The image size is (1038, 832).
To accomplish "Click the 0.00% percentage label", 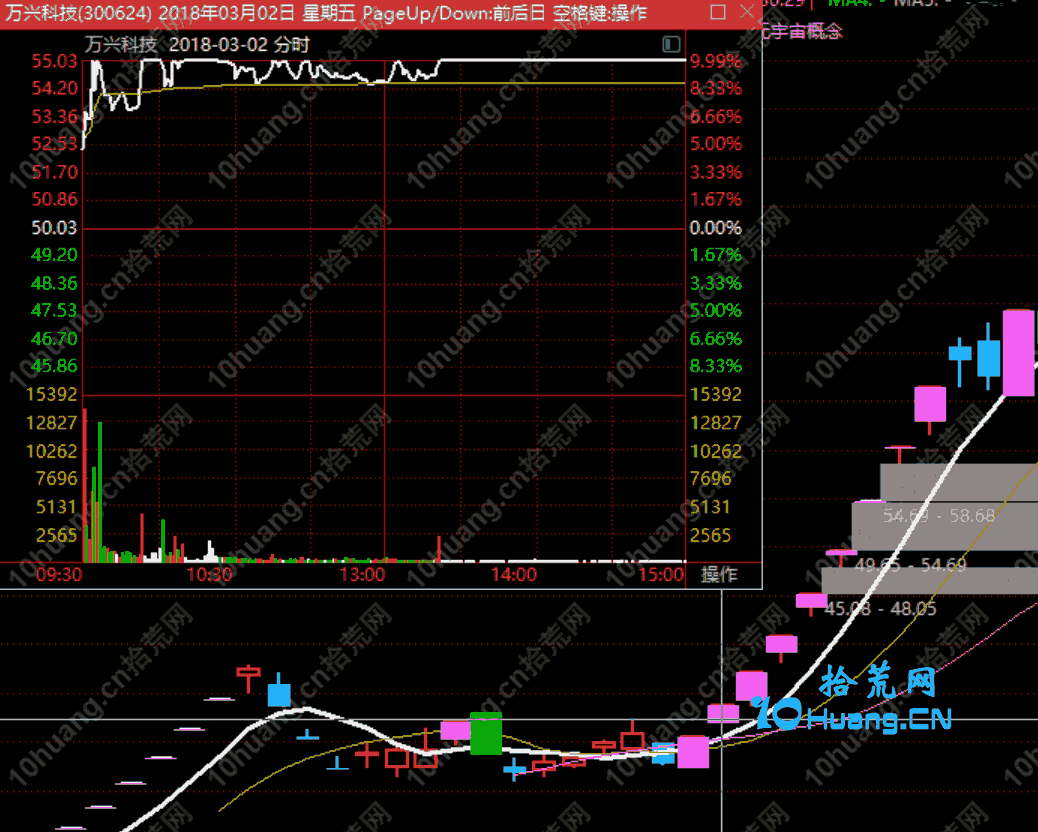I will click(x=716, y=228).
